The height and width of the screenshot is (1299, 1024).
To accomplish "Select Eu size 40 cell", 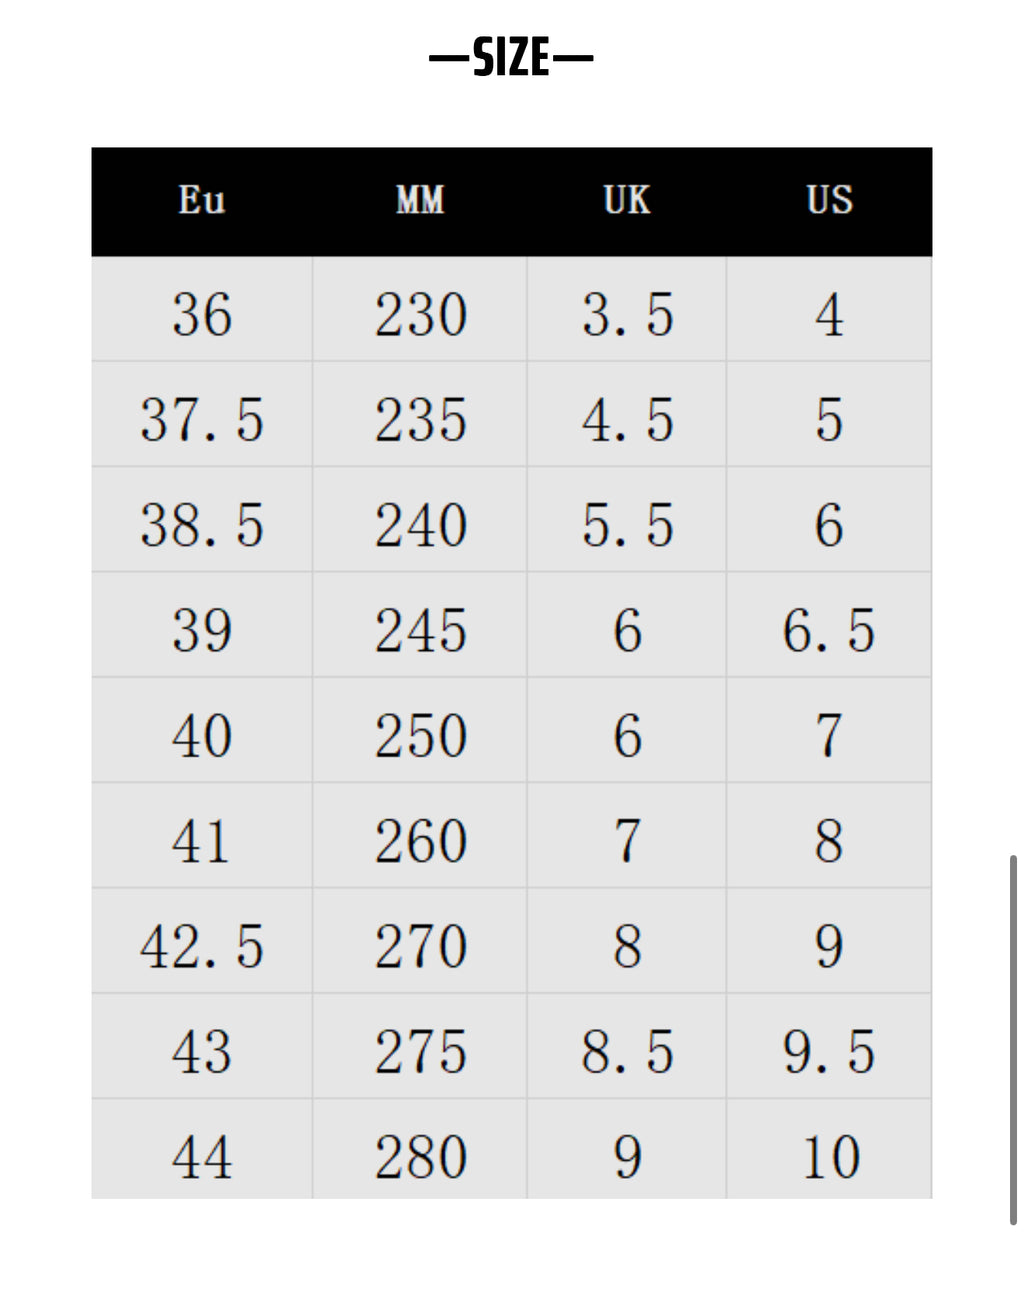I will [x=202, y=736].
